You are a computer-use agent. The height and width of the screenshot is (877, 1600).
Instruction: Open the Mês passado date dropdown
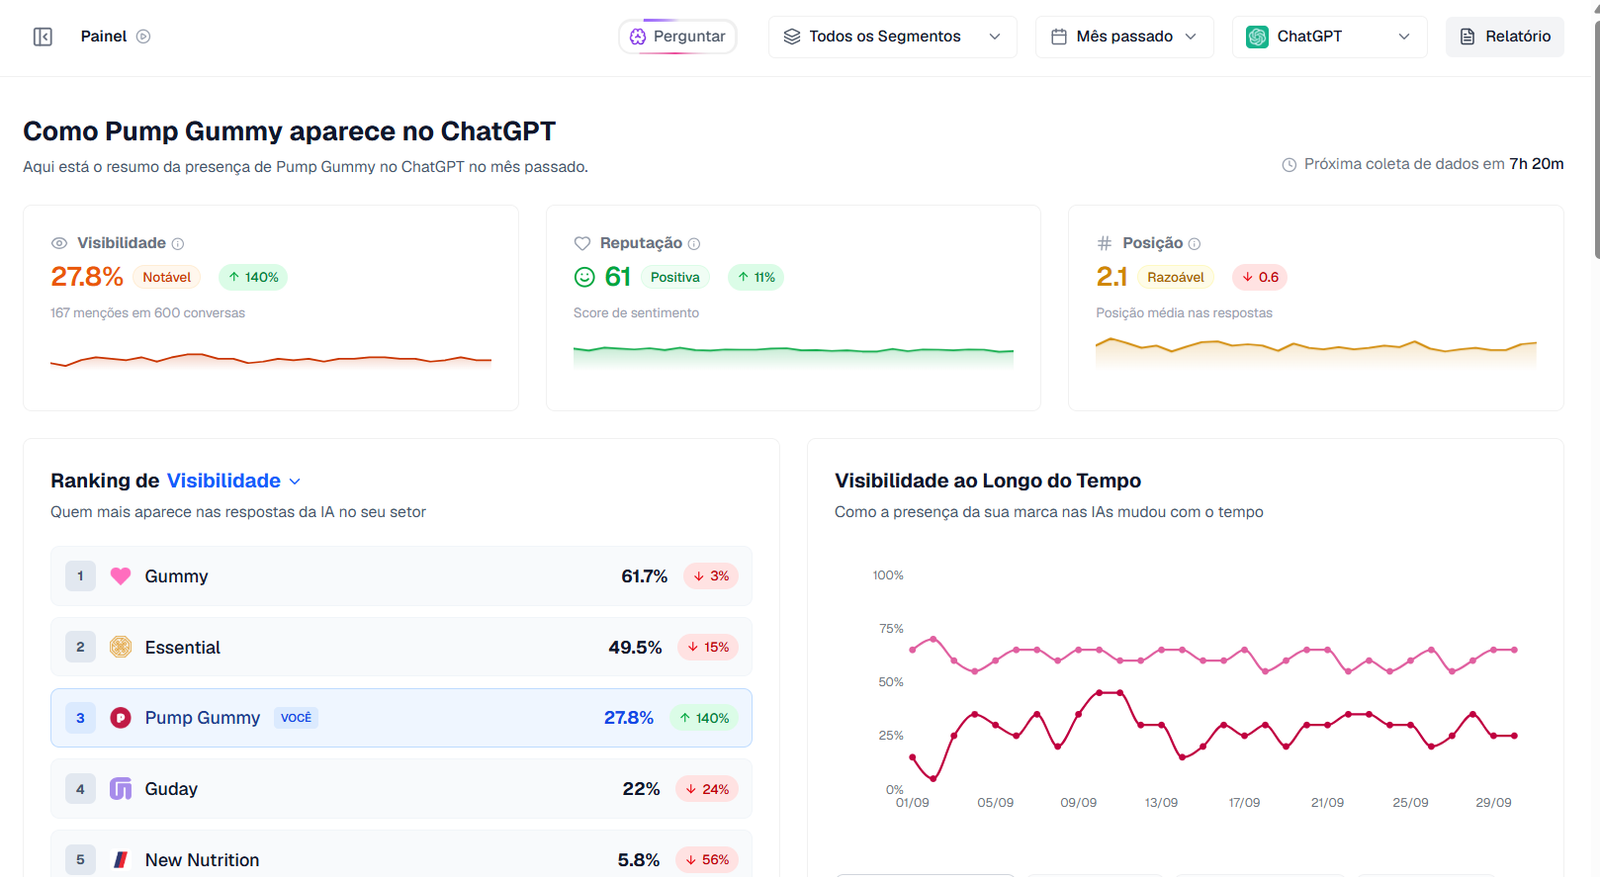point(1124,37)
